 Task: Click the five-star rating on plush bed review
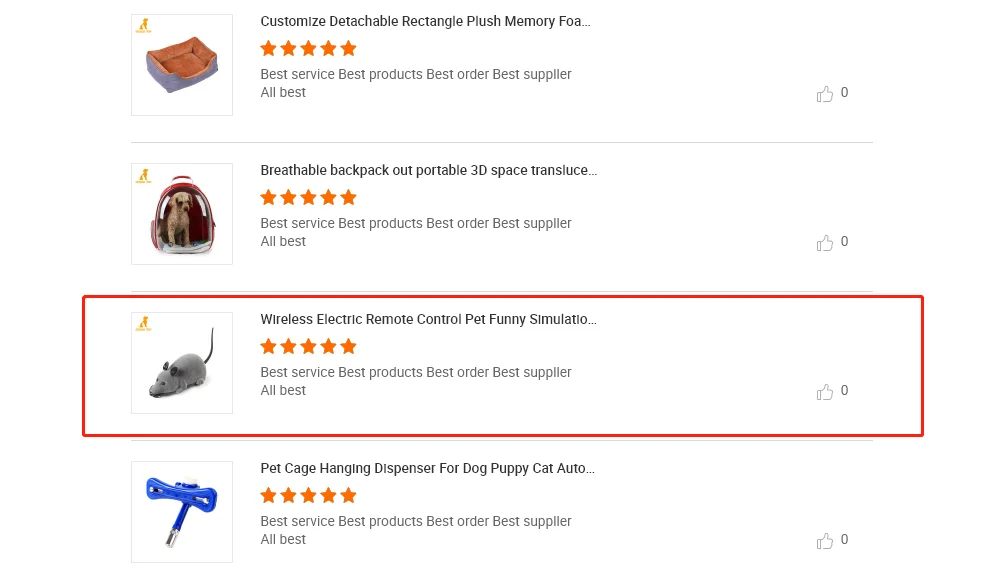[308, 48]
